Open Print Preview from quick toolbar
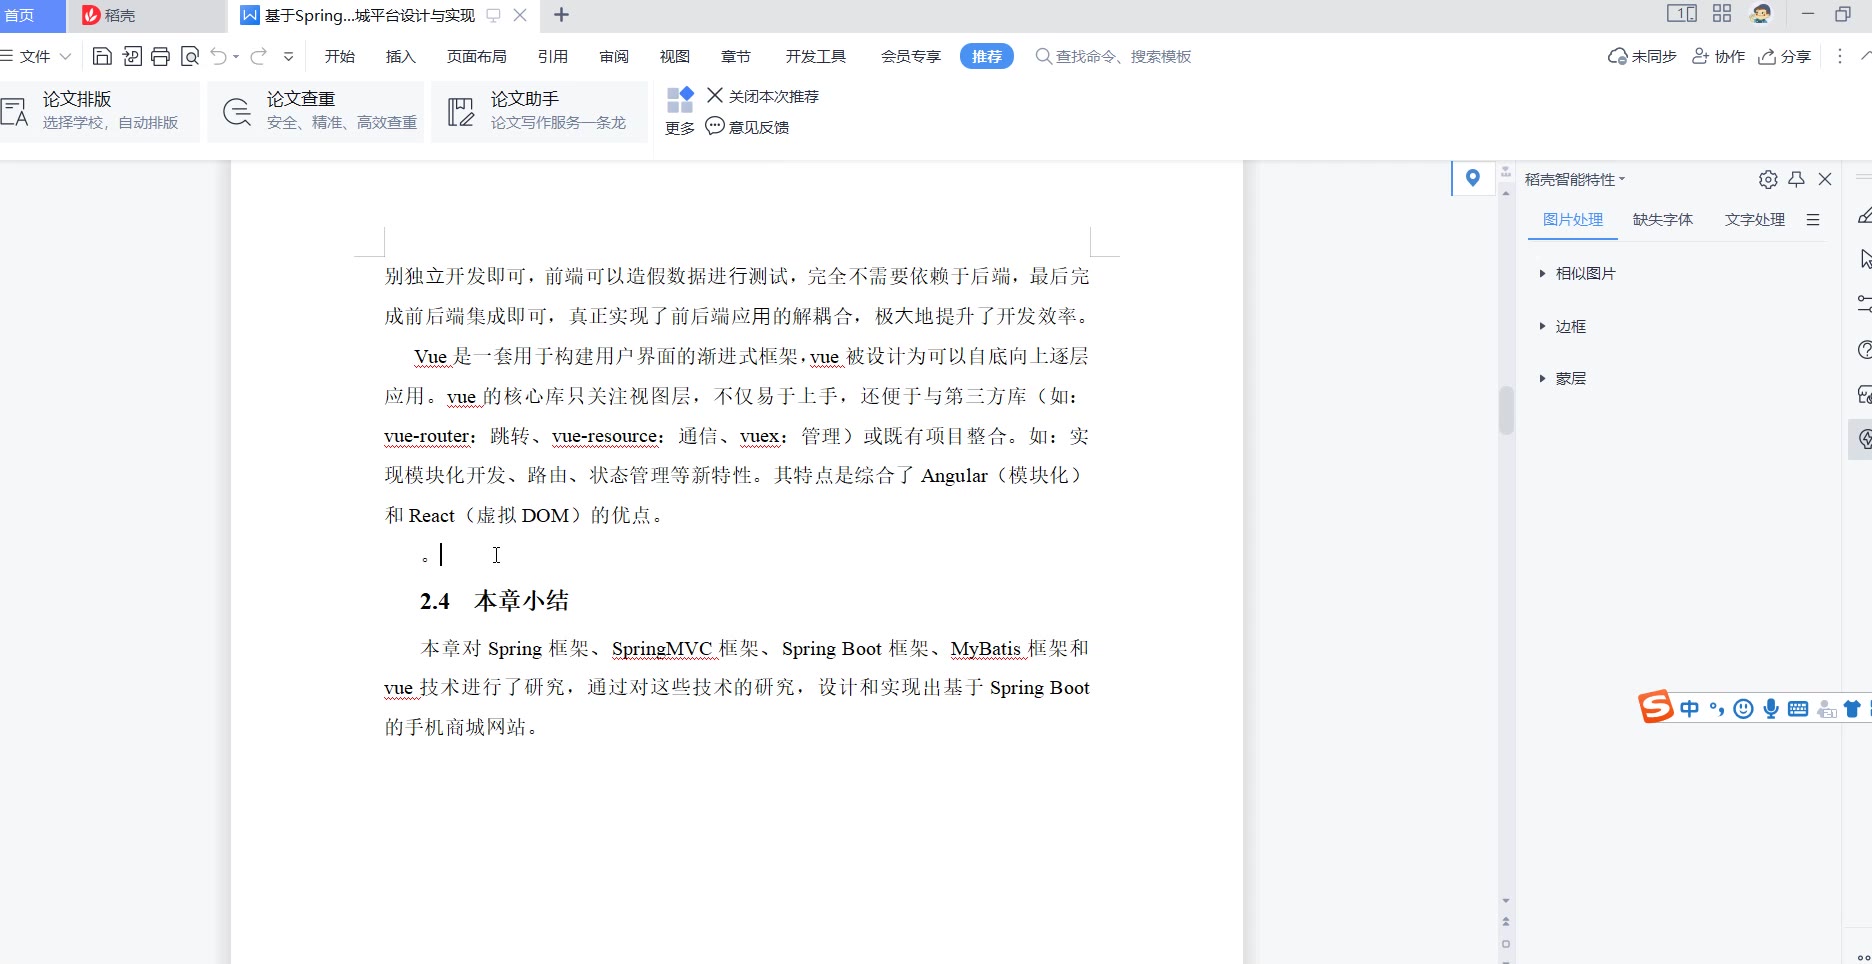Image resolution: width=1872 pixels, height=964 pixels. click(190, 56)
